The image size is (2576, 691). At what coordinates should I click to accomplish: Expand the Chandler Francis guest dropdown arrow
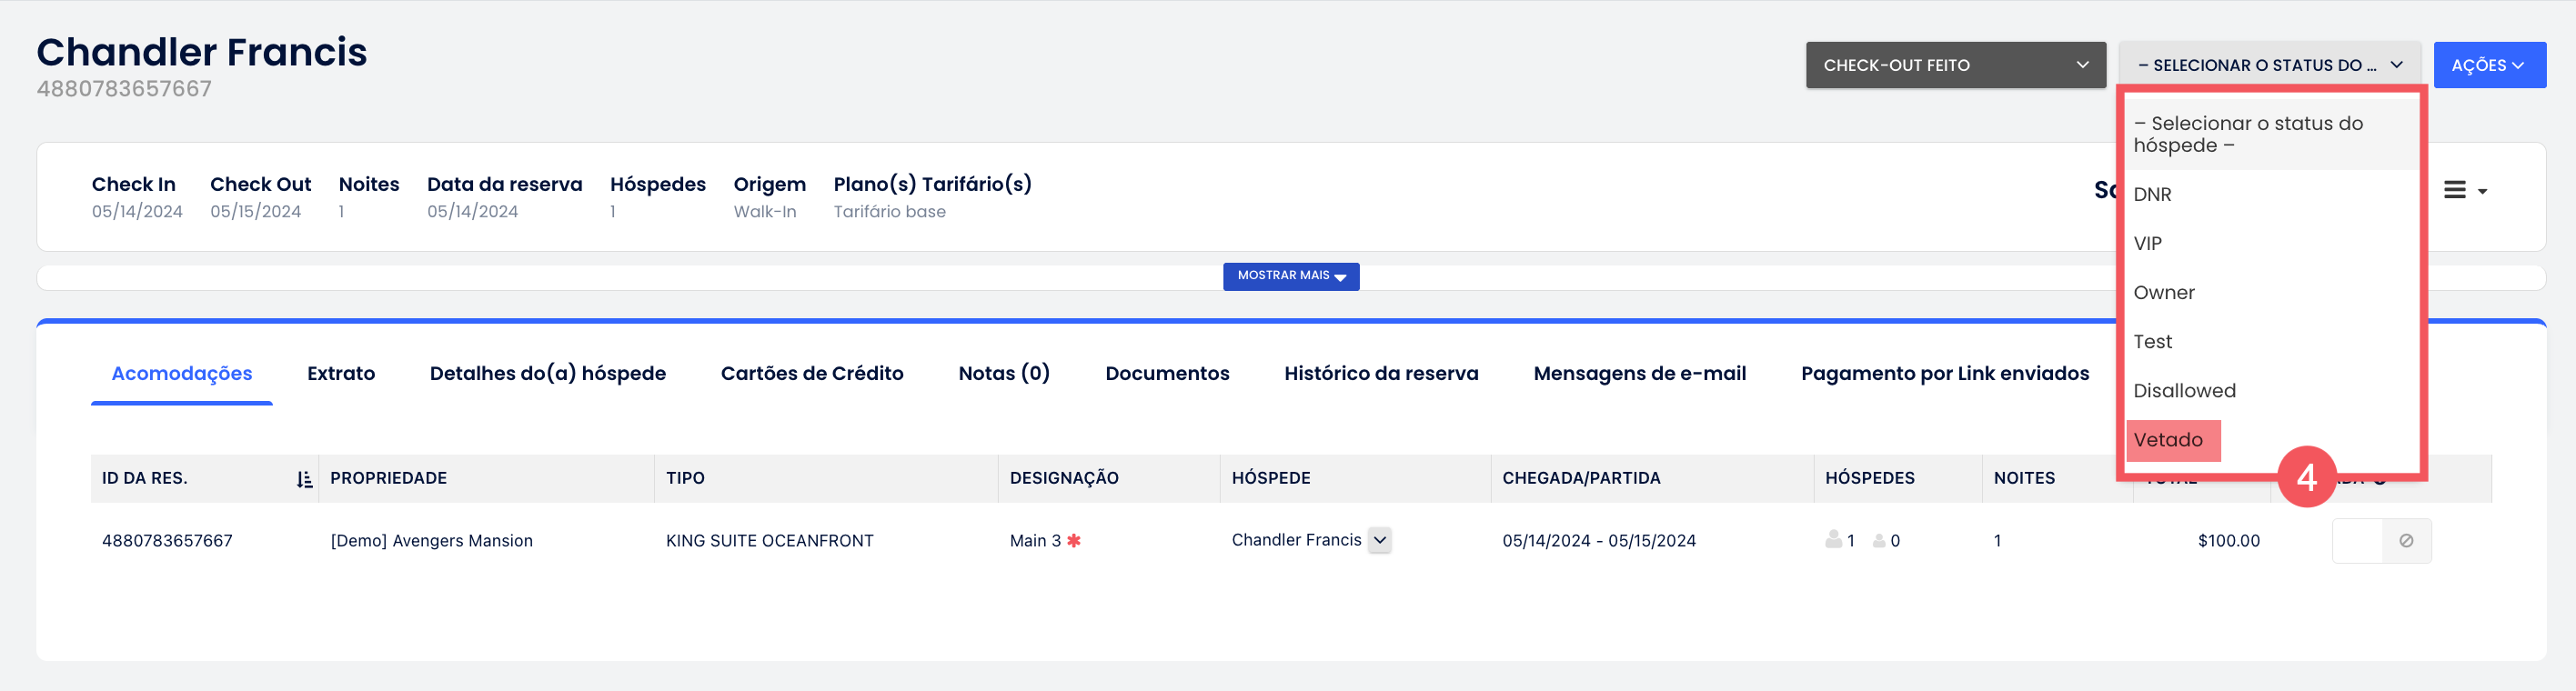click(x=1380, y=540)
